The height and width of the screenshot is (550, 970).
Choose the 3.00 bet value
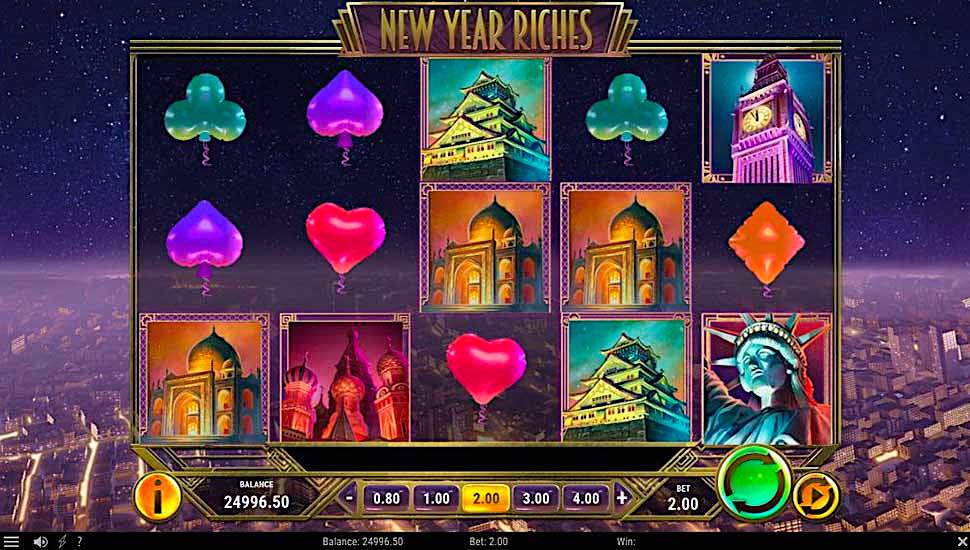[x=536, y=498]
